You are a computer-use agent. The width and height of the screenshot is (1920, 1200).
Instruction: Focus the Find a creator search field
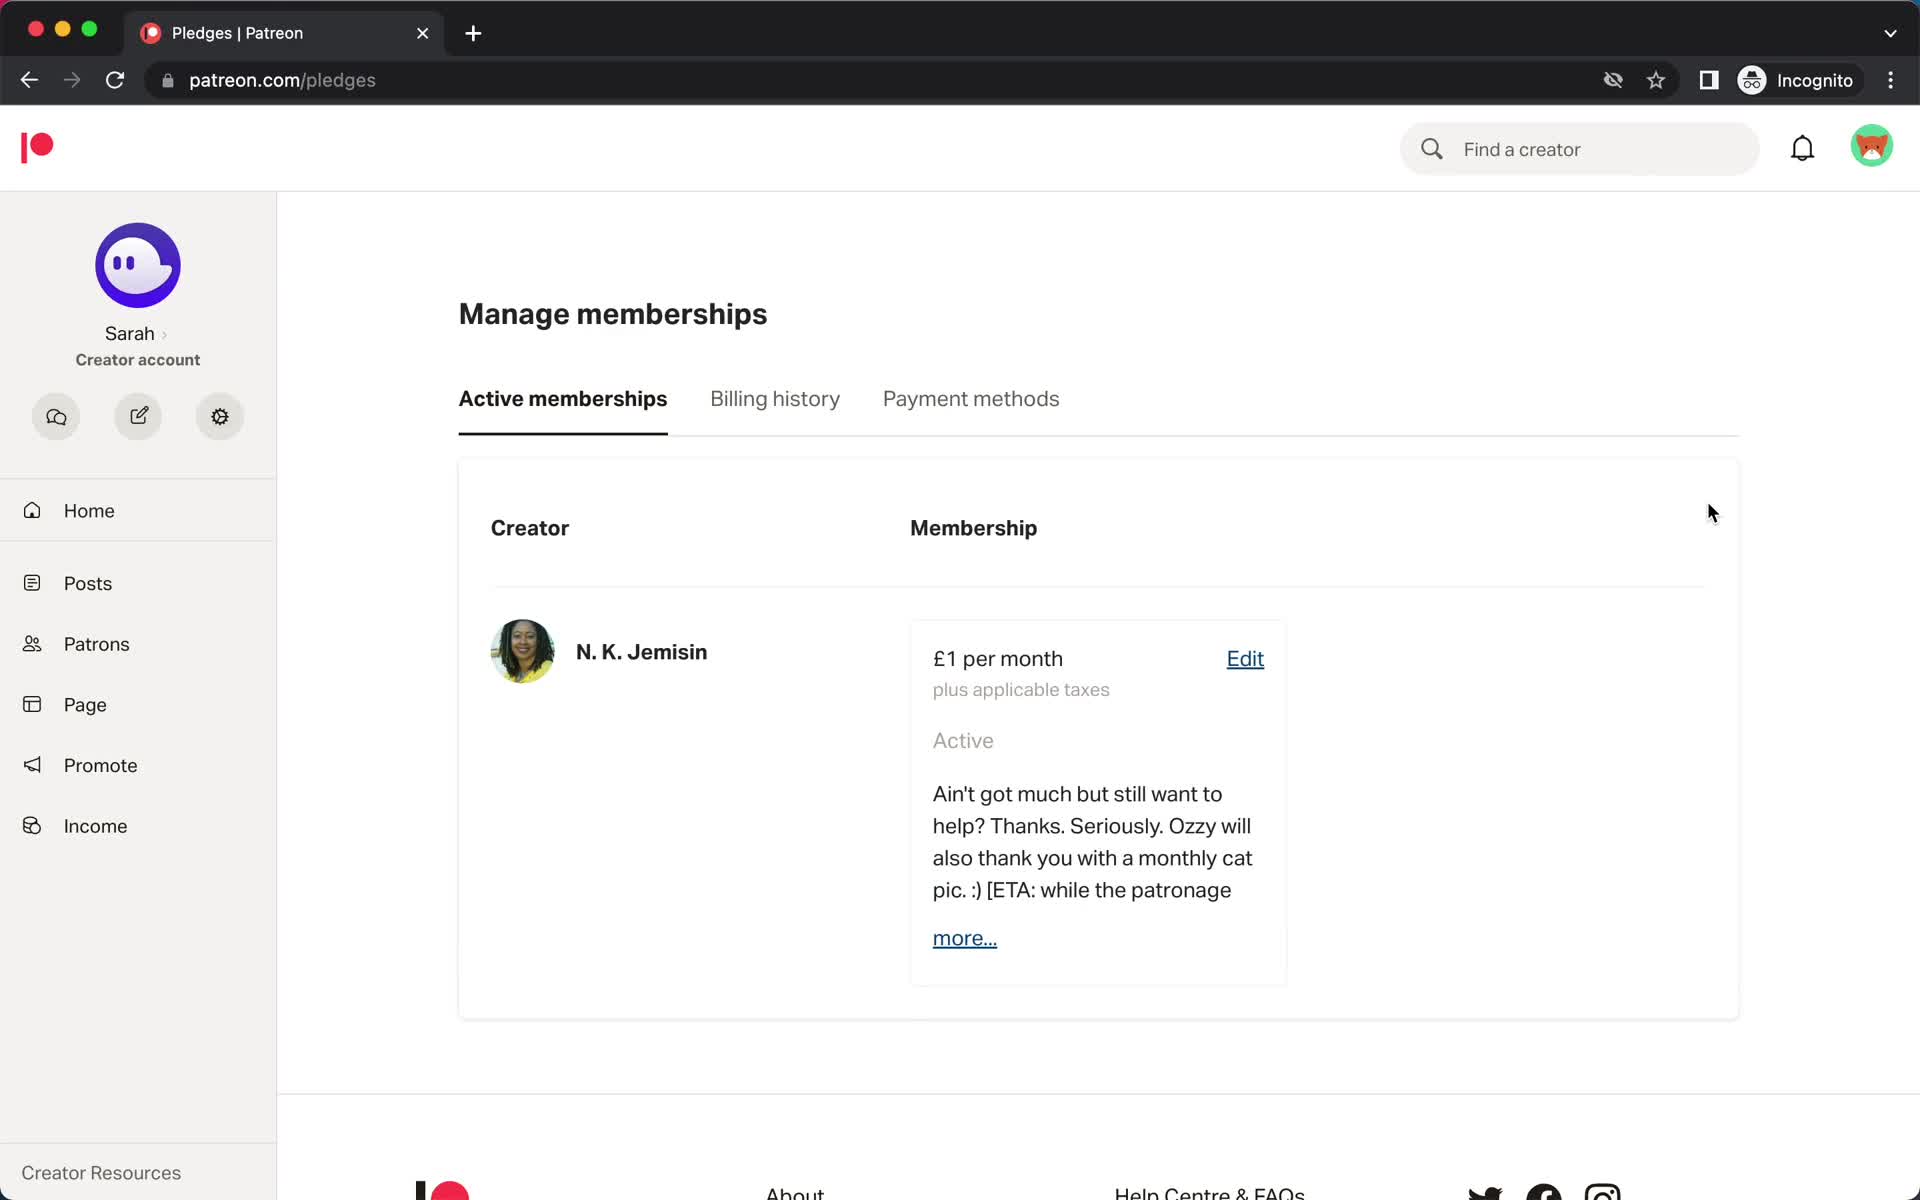tap(1579, 149)
